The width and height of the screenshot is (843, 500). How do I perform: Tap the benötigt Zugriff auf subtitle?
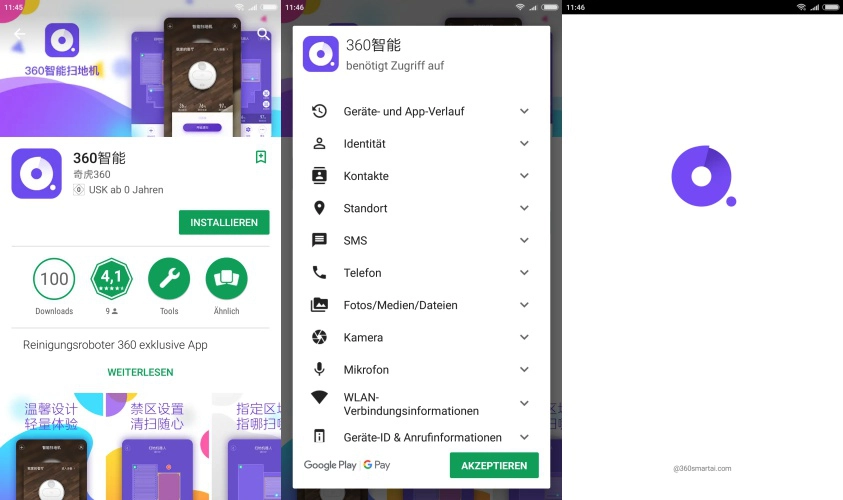pyautogui.click(x=395, y=66)
